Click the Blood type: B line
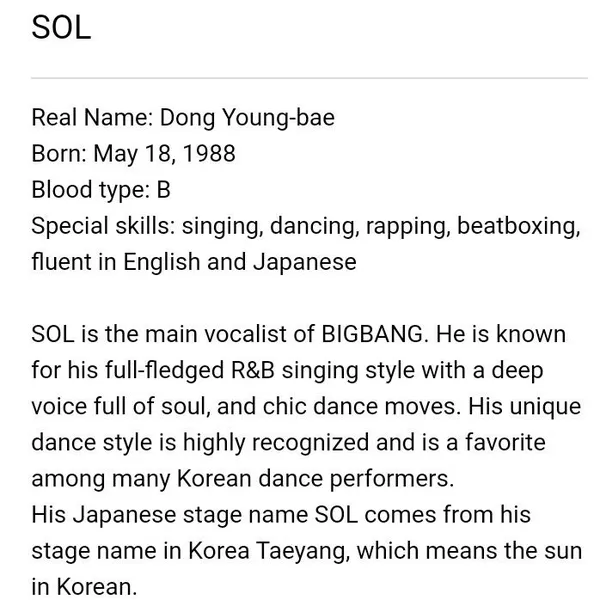600x600 pixels. point(101,190)
